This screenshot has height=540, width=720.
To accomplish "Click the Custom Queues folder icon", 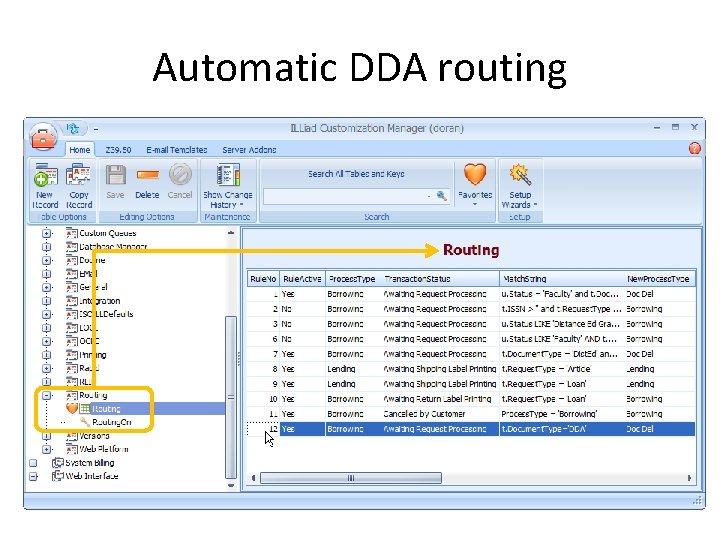I will coord(71,233).
